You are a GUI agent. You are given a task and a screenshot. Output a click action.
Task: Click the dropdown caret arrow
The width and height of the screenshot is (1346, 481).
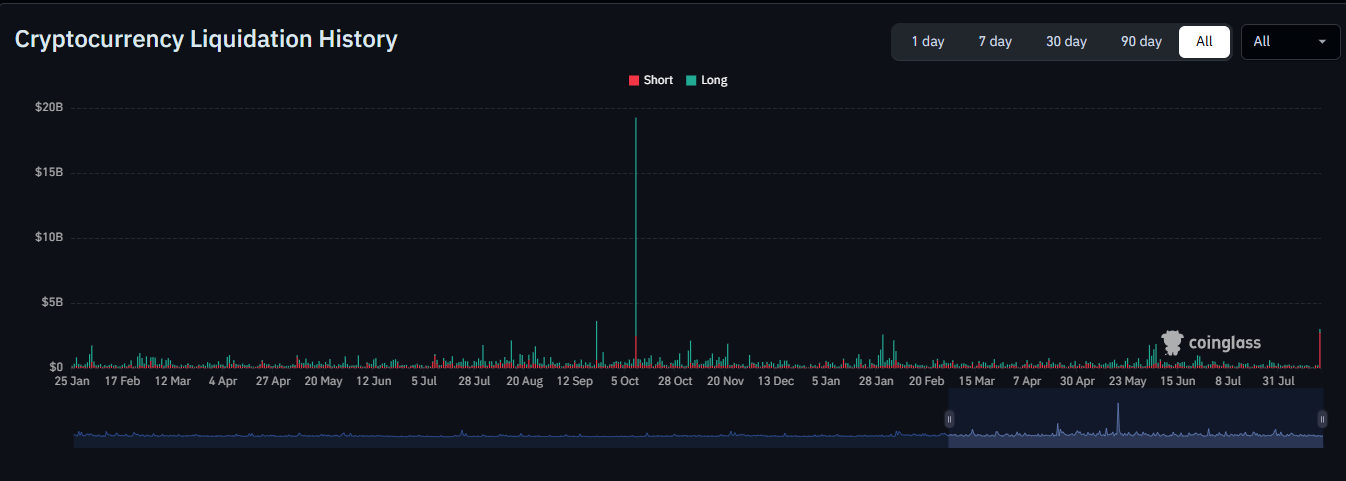[1322, 42]
